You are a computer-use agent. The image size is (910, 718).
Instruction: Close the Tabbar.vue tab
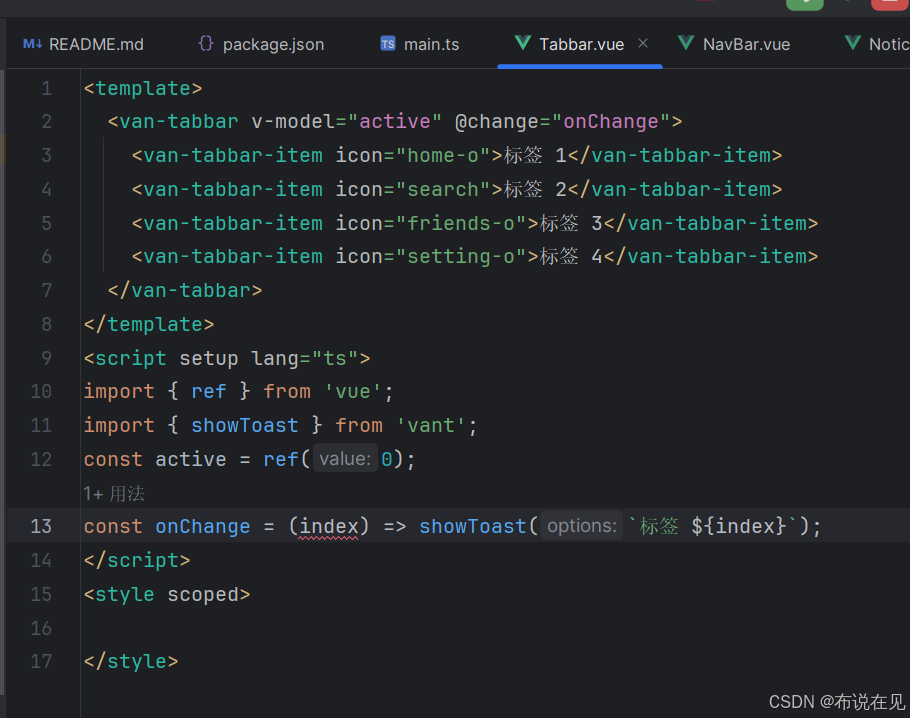click(x=643, y=43)
